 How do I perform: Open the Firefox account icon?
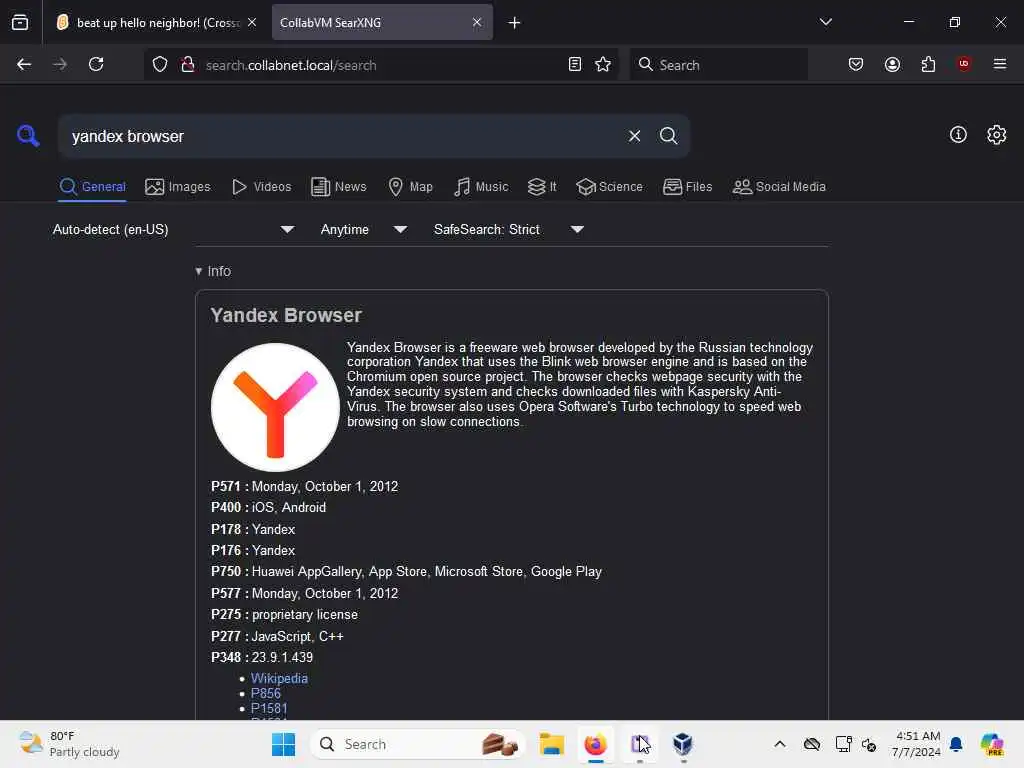pos(892,65)
